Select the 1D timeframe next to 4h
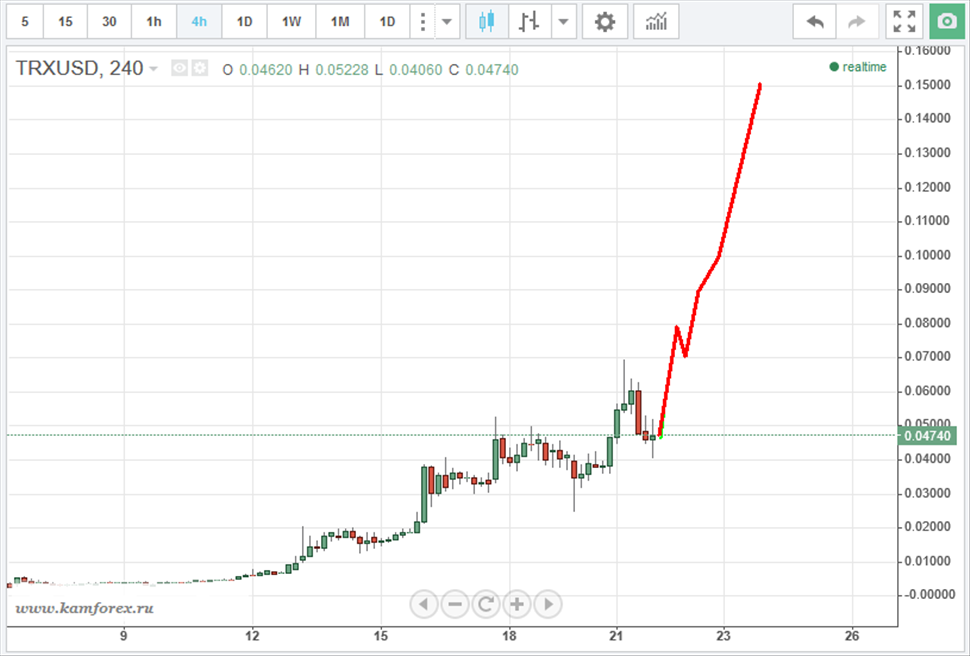This screenshot has width=970, height=656. [244, 22]
